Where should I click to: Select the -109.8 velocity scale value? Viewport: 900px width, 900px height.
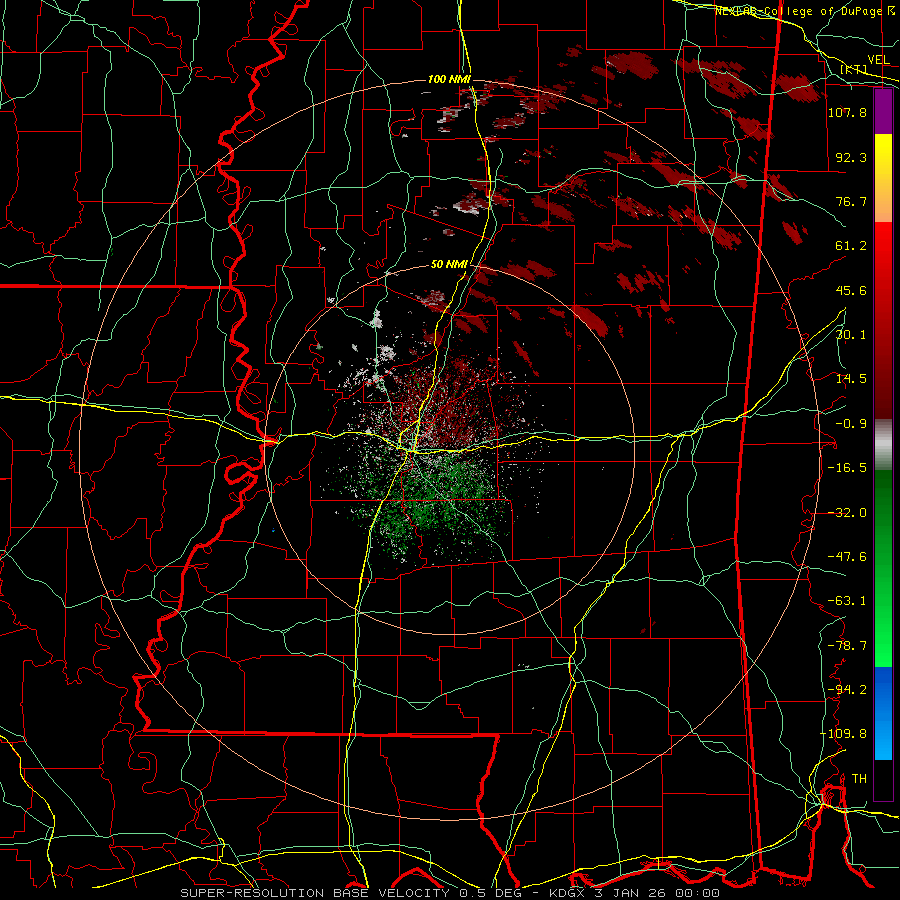tap(843, 734)
